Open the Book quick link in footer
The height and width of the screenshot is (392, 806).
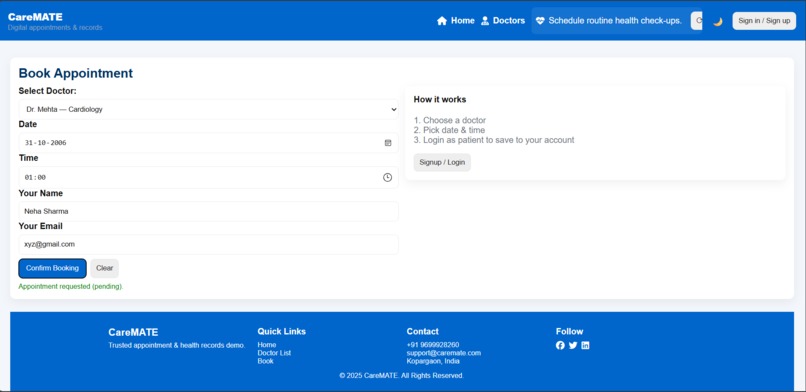pyautogui.click(x=266, y=361)
